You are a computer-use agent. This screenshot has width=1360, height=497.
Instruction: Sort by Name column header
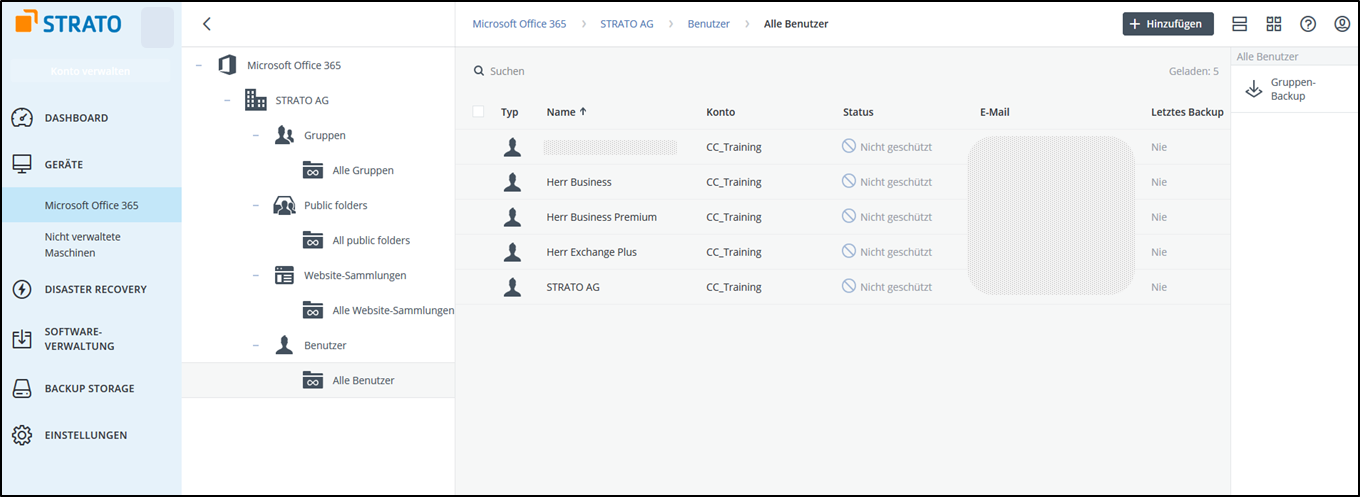[x=566, y=112]
